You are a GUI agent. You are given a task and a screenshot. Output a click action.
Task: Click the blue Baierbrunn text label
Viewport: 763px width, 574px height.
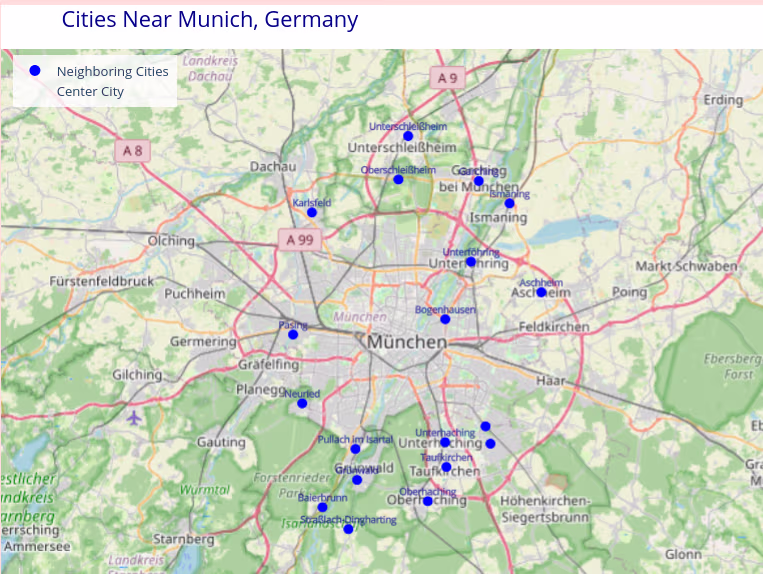click(323, 498)
